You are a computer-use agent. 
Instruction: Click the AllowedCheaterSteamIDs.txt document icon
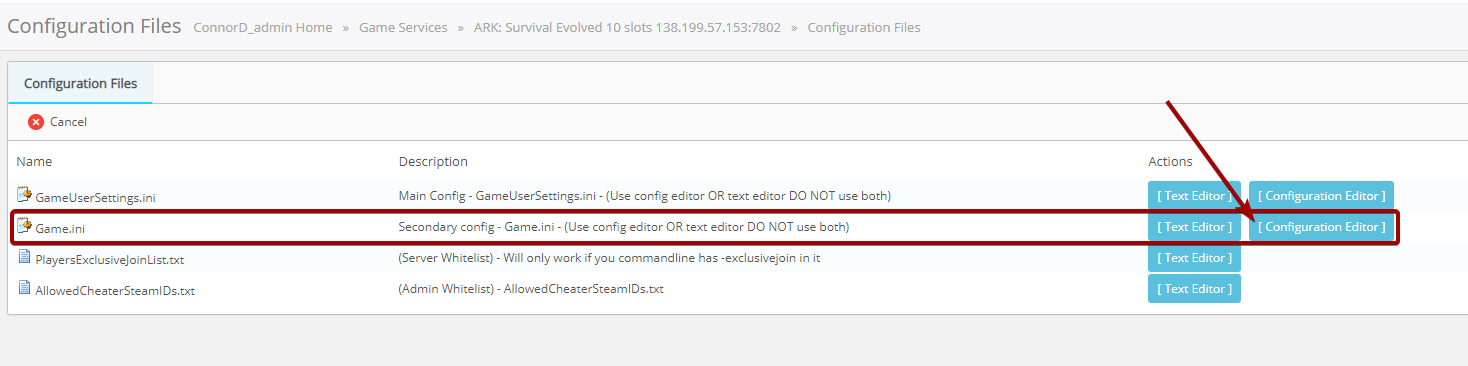click(x=25, y=289)
